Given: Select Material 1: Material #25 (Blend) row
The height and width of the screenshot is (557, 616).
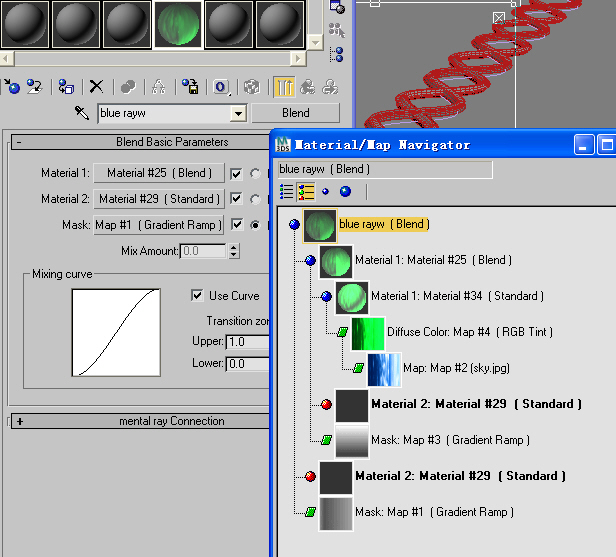Looking at the screenshot, I should [433, 260].
